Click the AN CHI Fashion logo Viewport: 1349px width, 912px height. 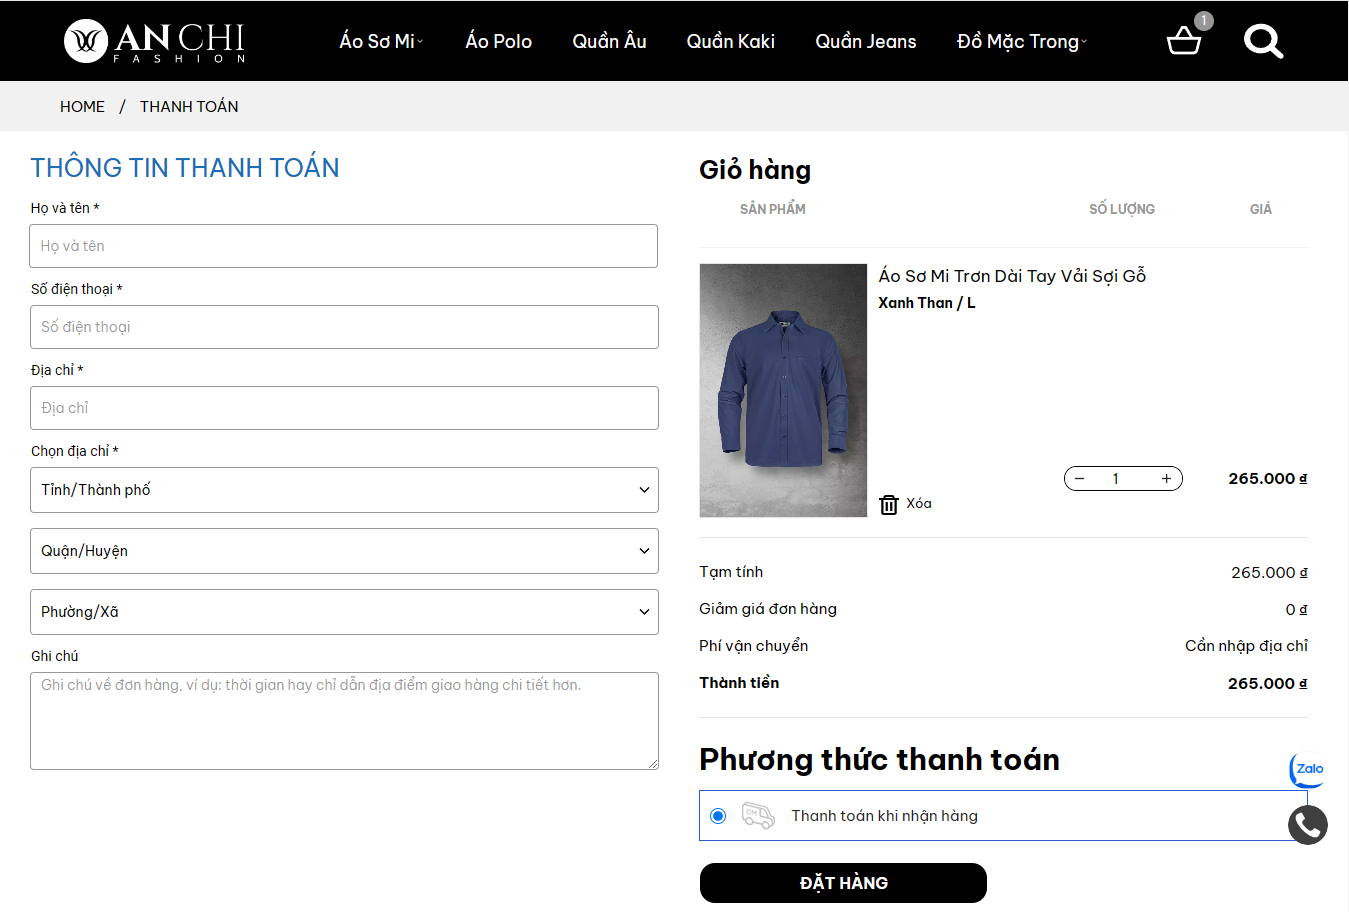tap(152, 41)
